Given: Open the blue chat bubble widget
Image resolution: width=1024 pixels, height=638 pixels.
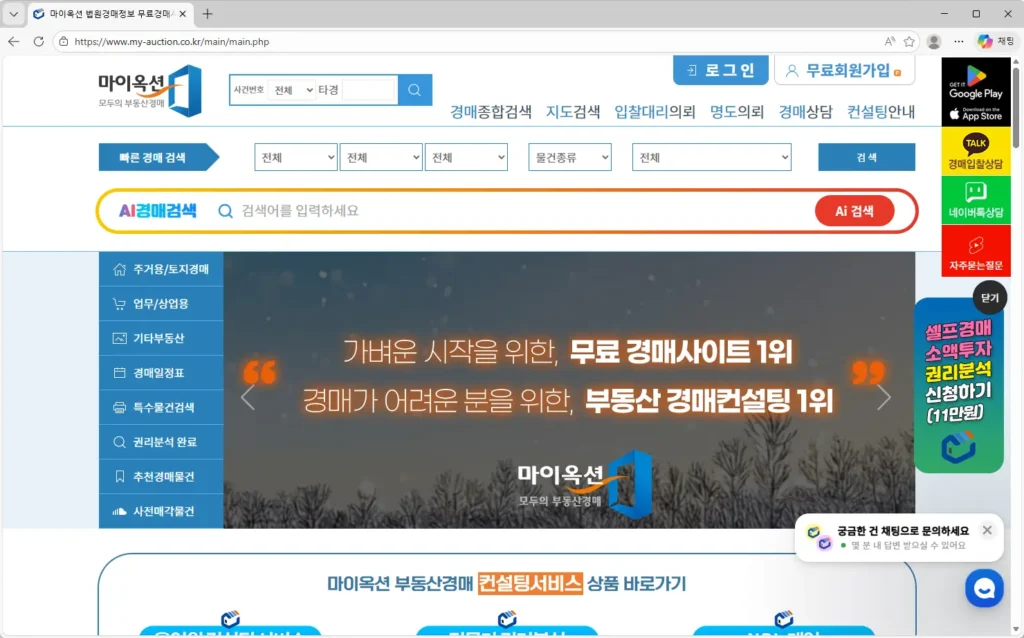Looking at the screenshot, I should (x=984, y=588).
